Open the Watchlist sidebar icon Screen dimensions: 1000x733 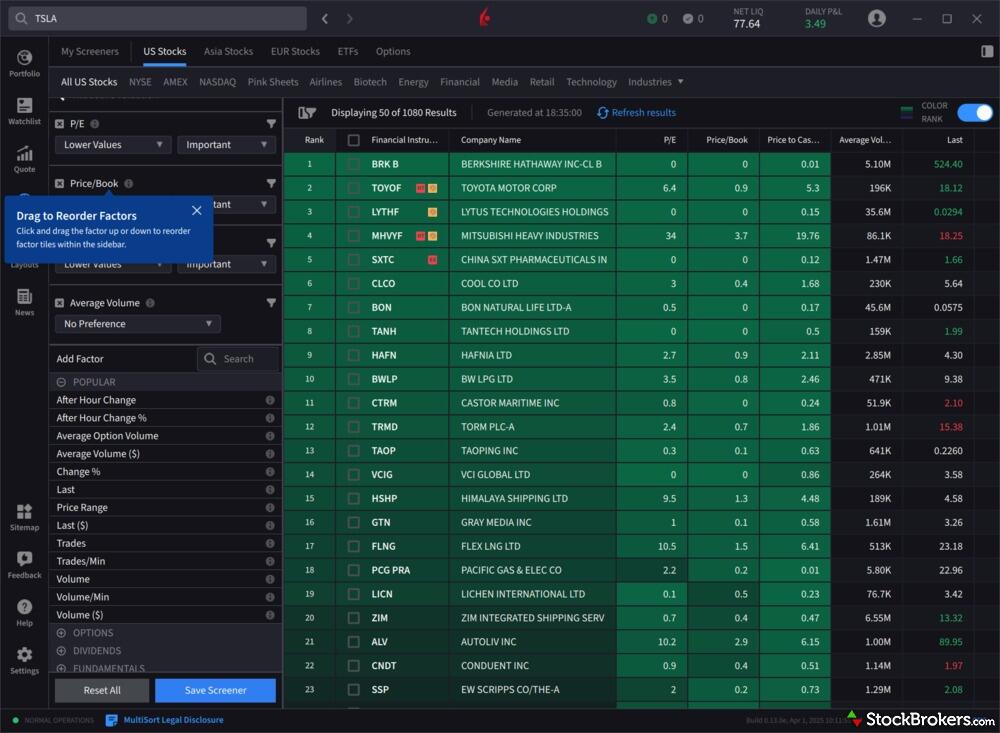[x=24, y=107]
